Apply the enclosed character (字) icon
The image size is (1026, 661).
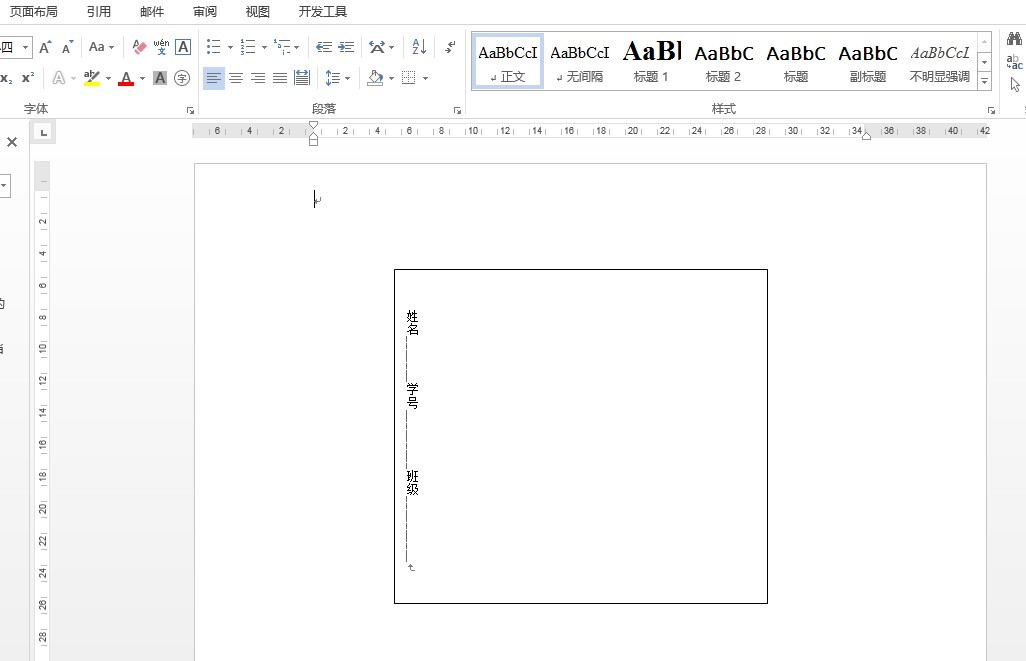pyautogui.click(x=182, y=78)
